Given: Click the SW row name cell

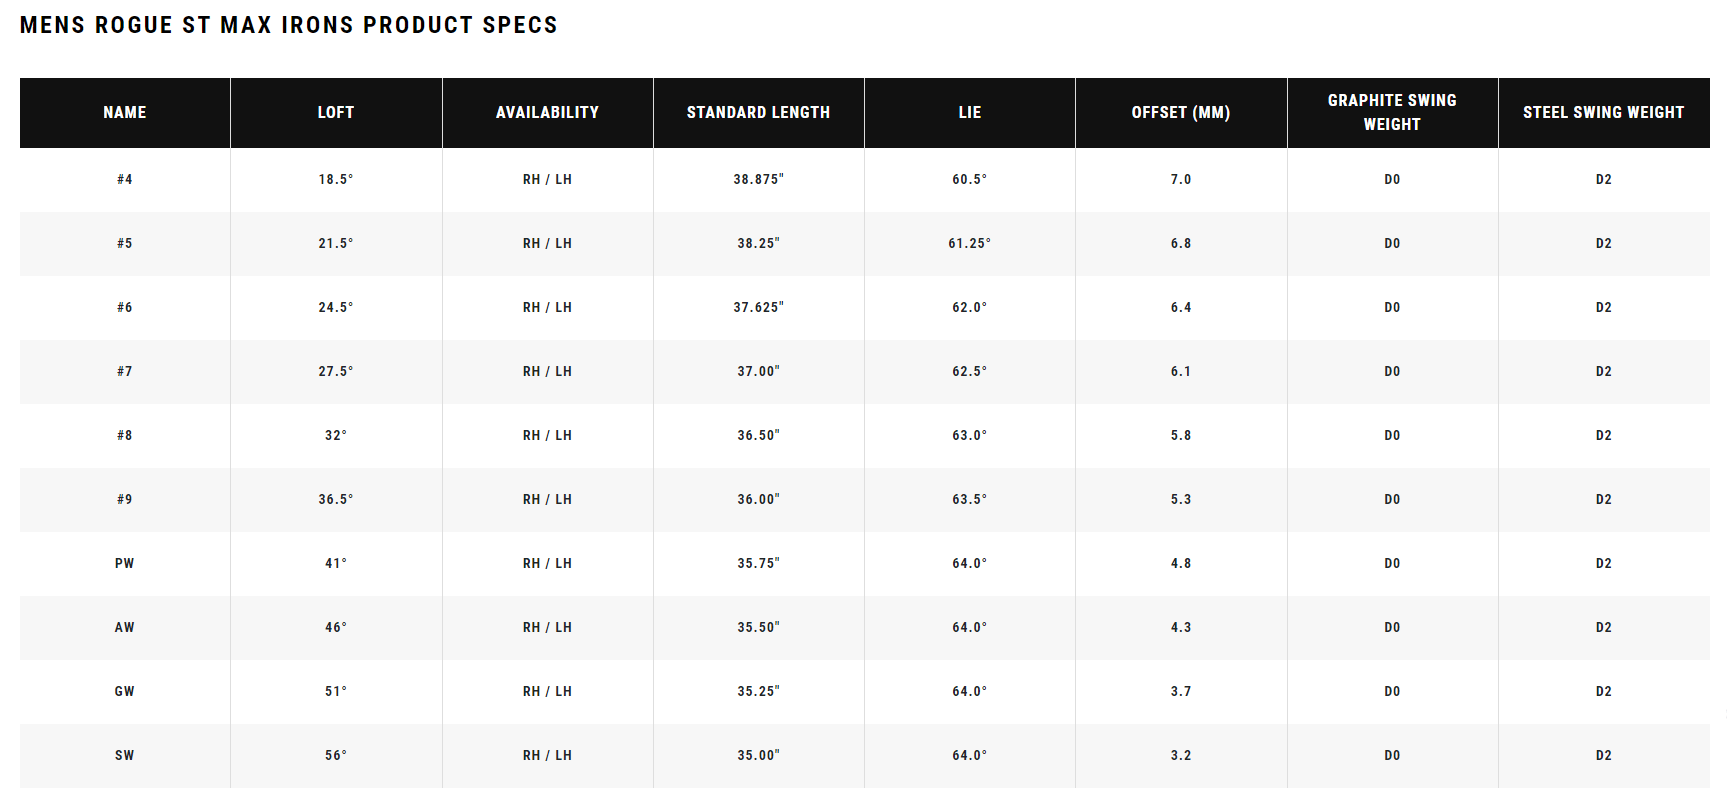Looking at the screenshot, I should 125,756.
